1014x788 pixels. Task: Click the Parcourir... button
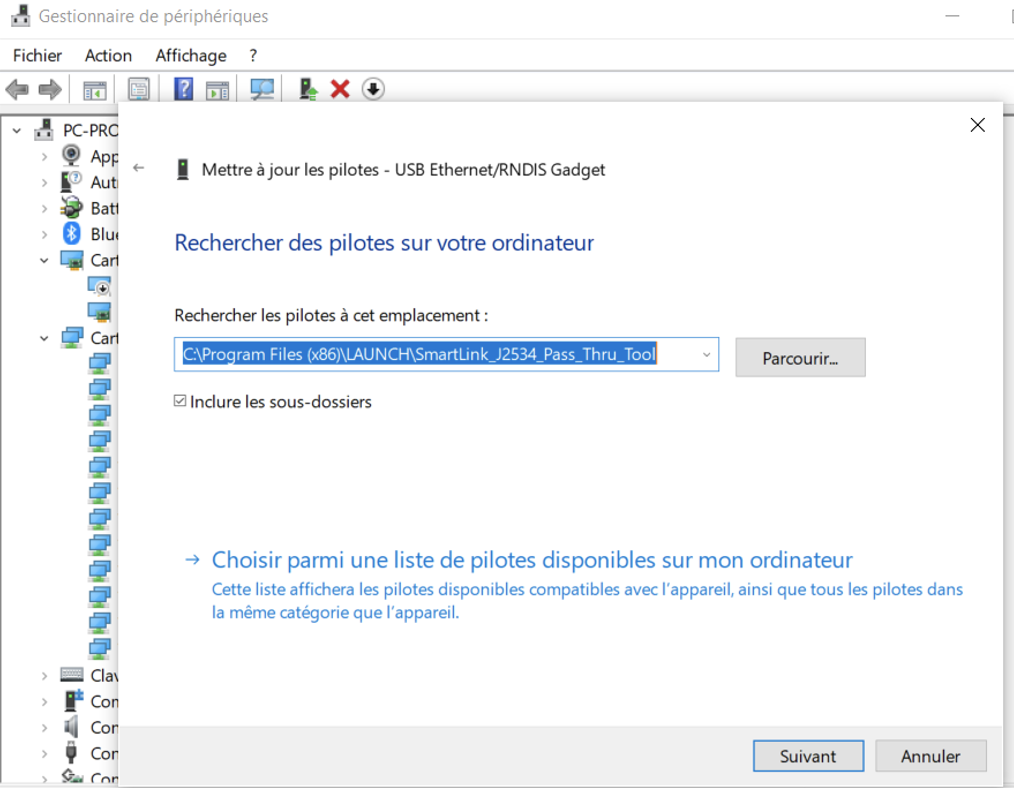[x=799, y=357]
